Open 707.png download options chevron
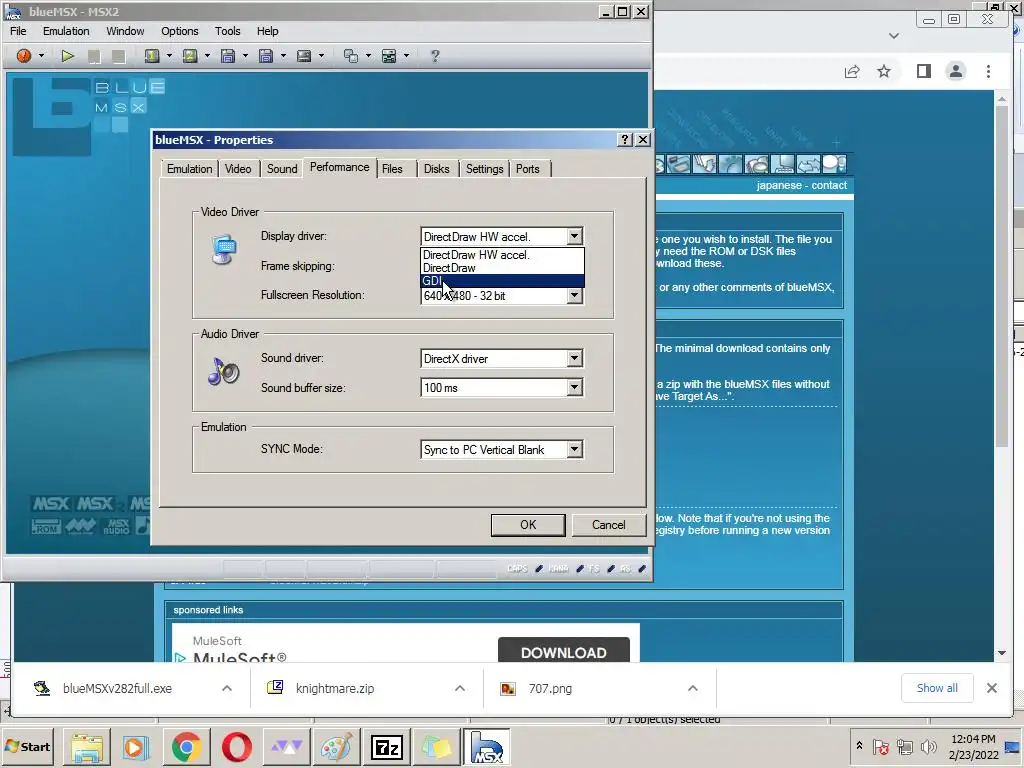 [x=693, y=688]
